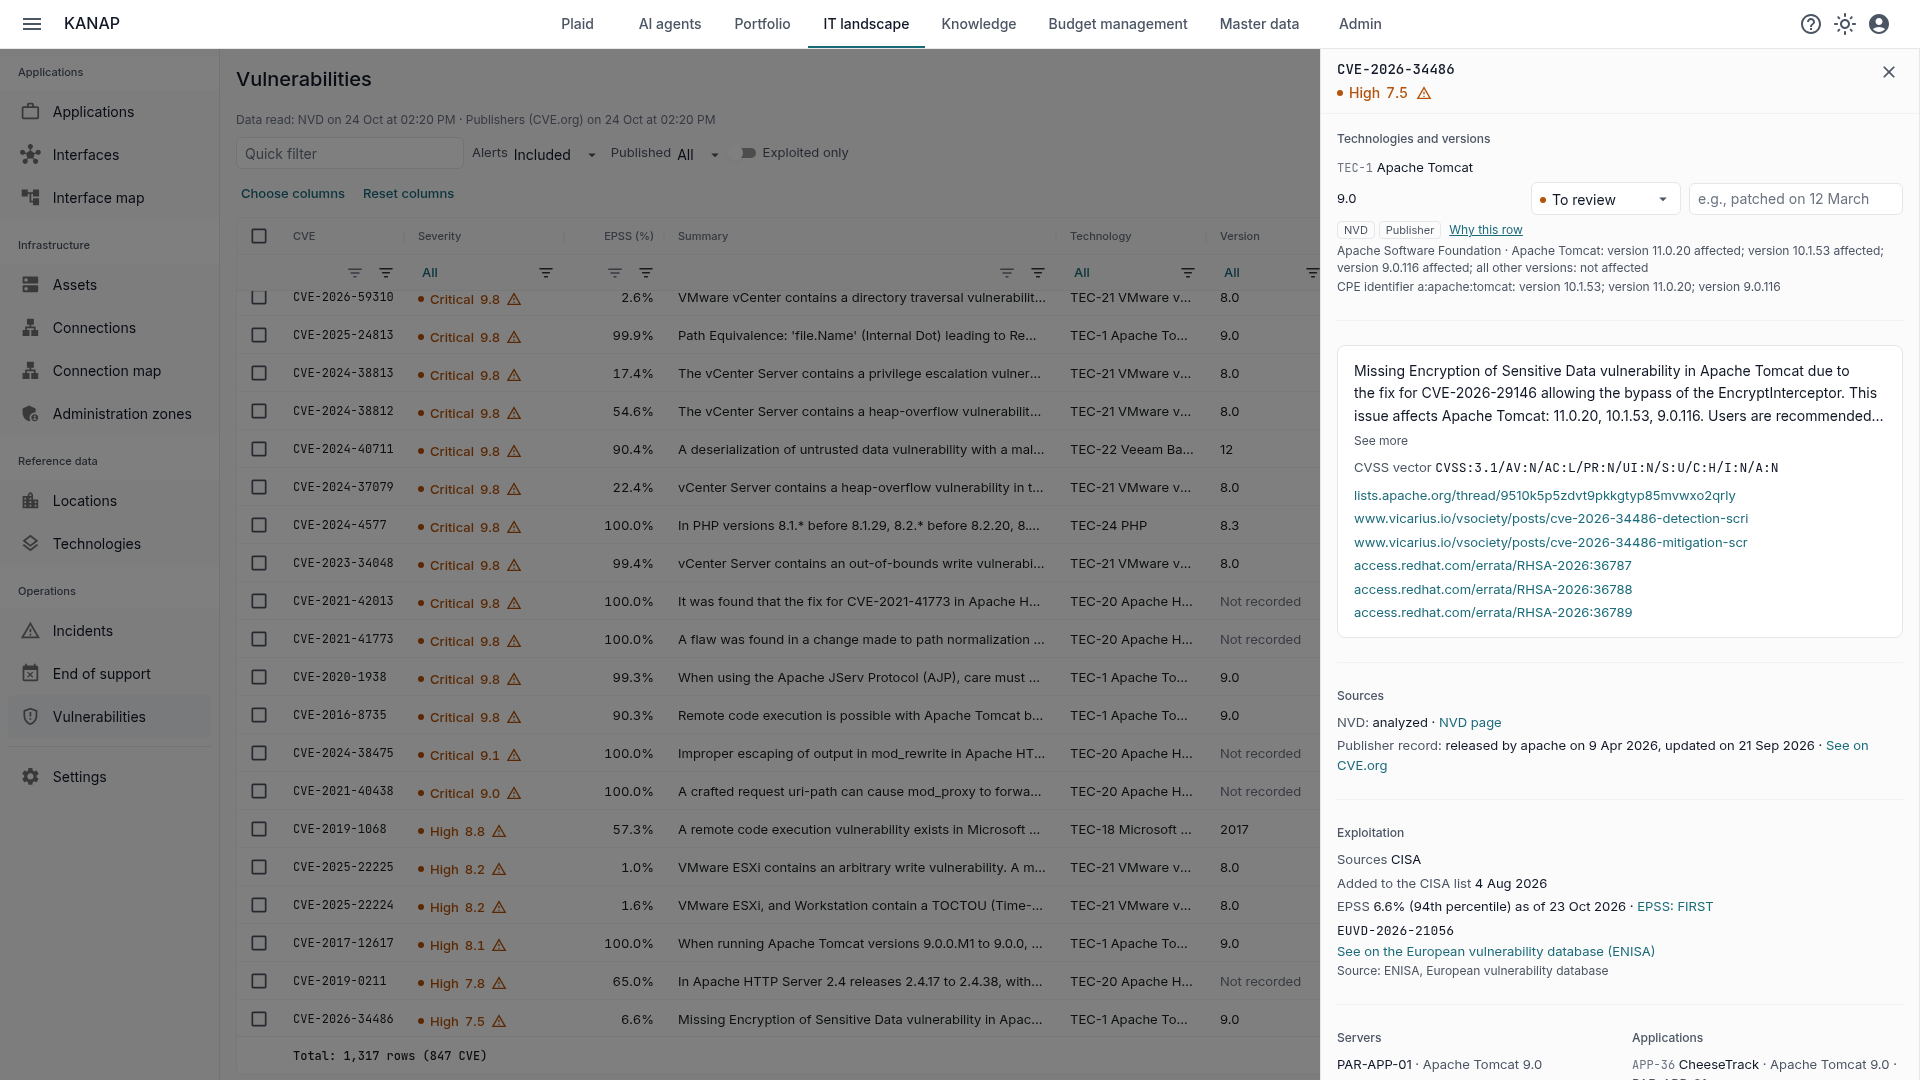Select checkbox for CVE-2020-1938 row
This screenshot has height=1080, width=1920.
(x=259, y=677)
